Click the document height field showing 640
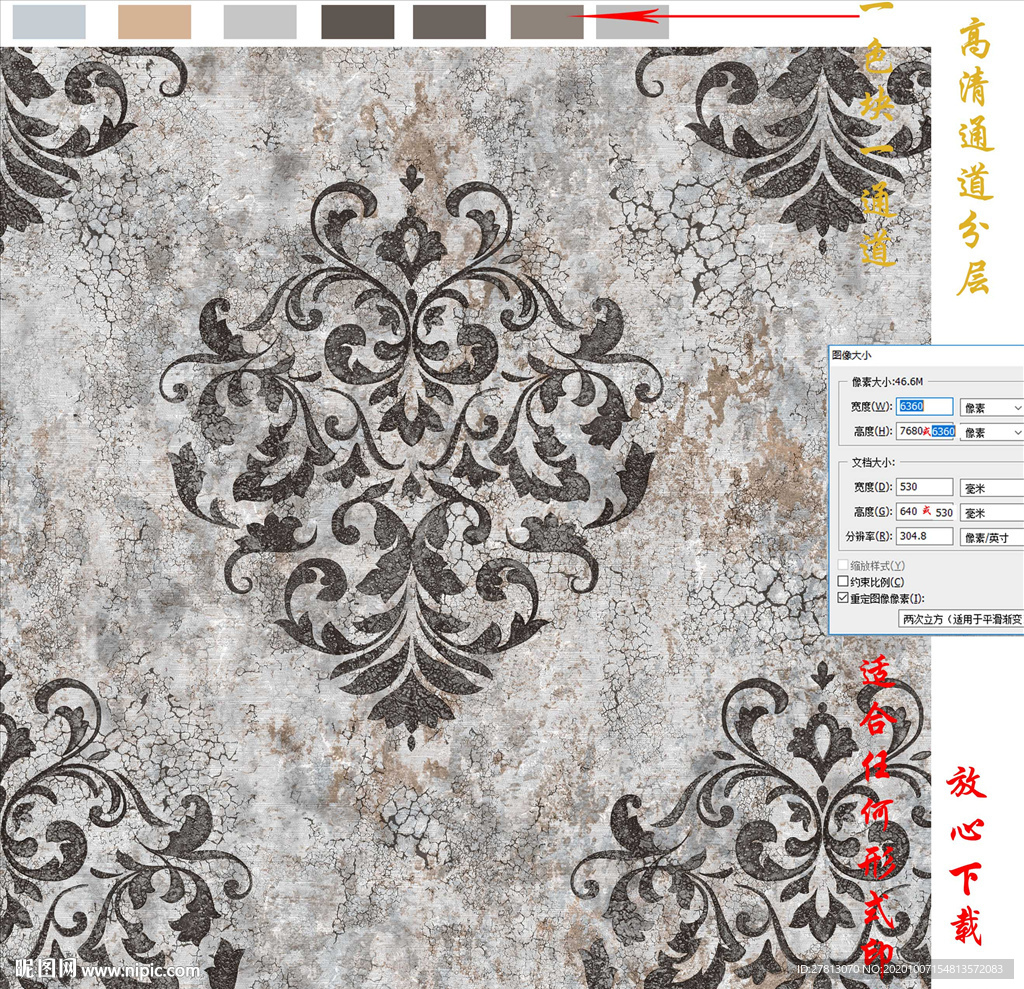Image resolution: width=1024 pixels, height=989 pixels. click(925, 512)
